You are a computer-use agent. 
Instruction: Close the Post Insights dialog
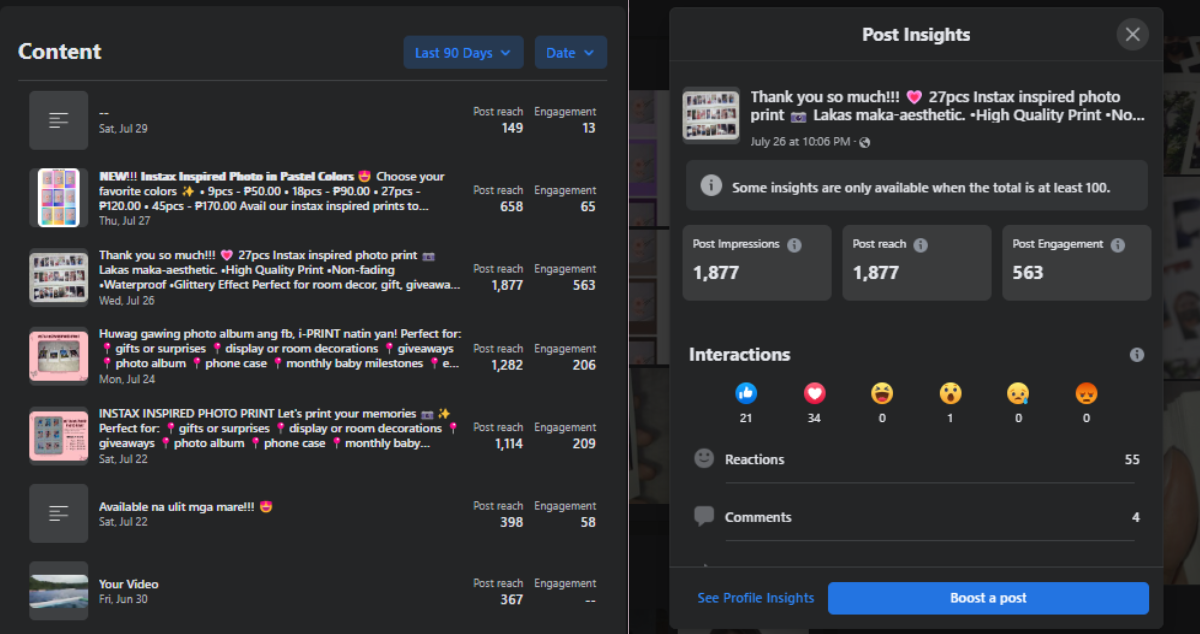(x=1132, y=35)
